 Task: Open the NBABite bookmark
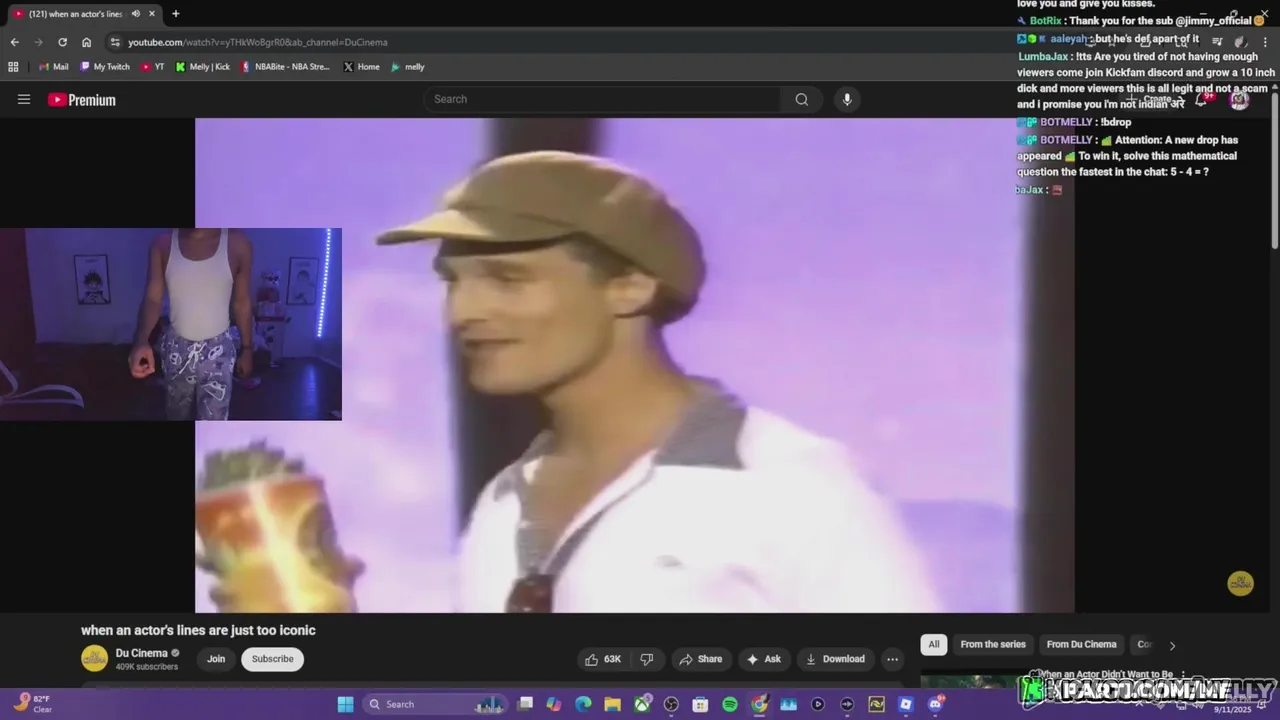point(285,67)
